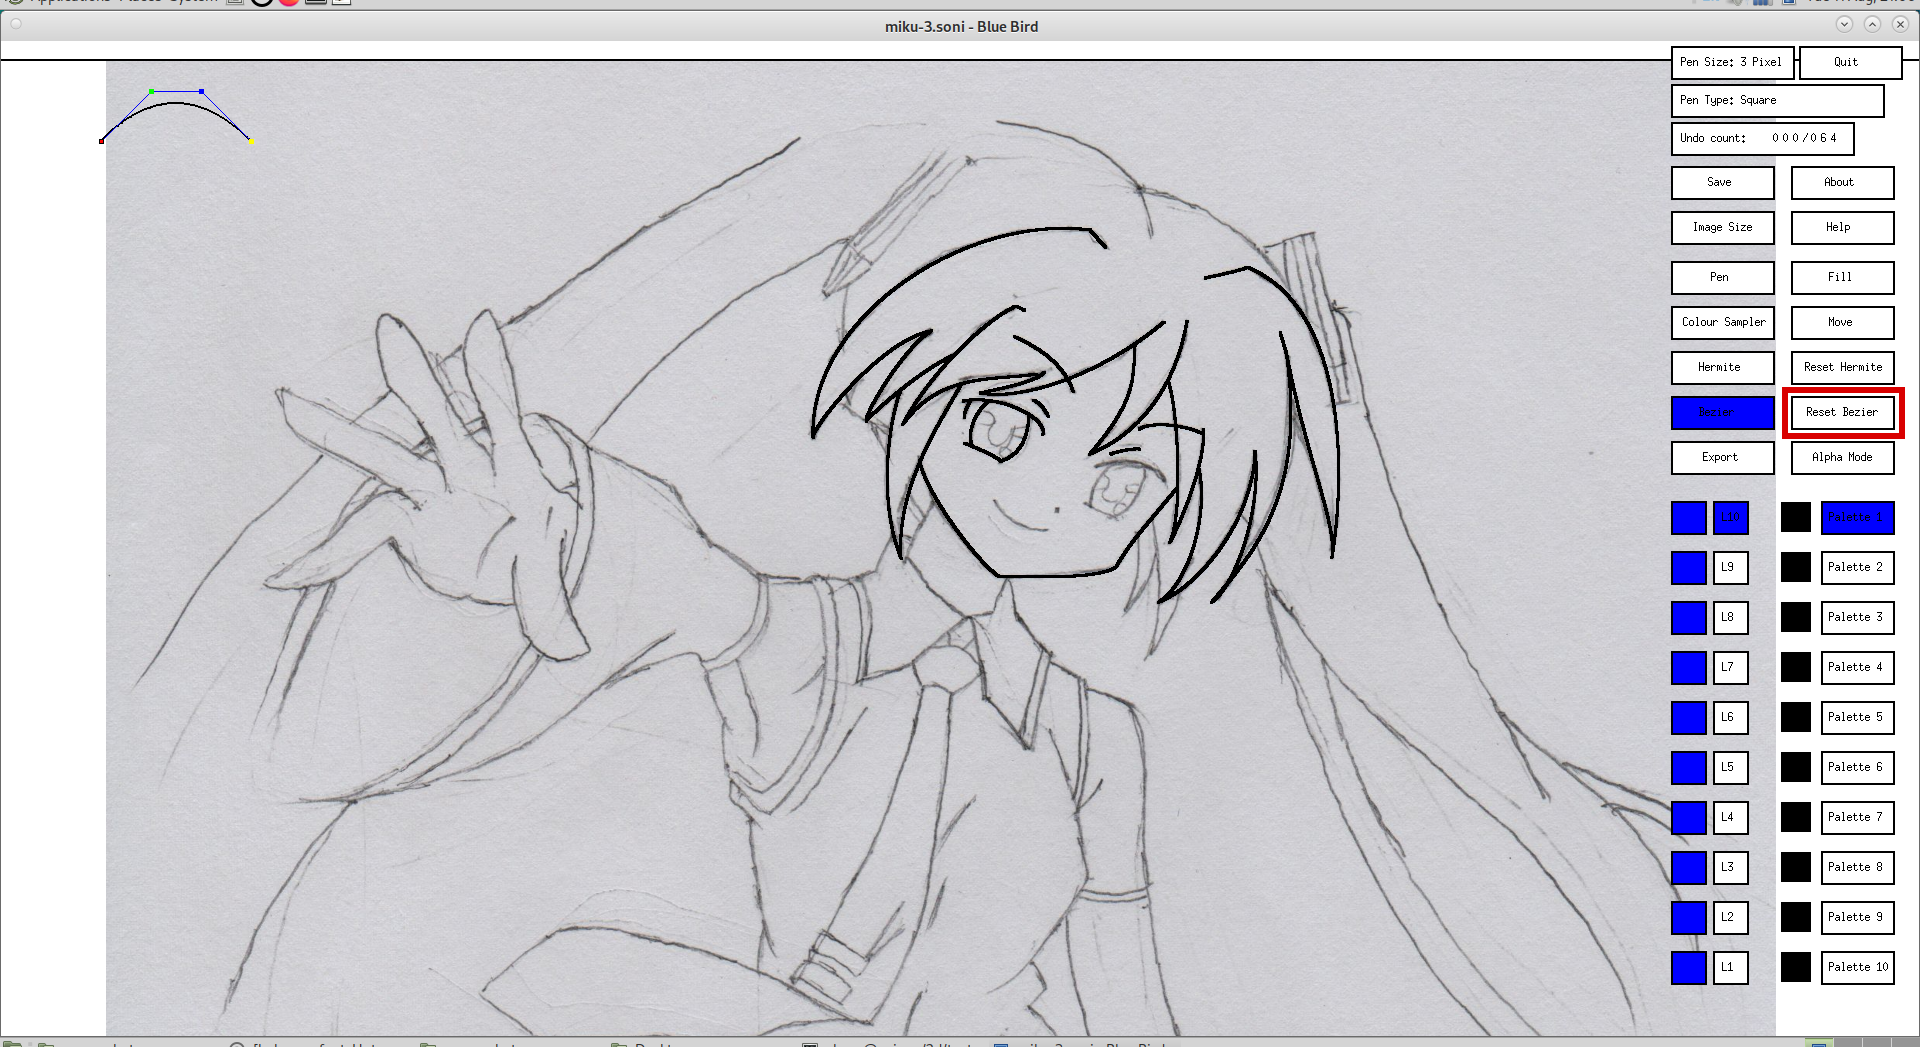Click the blue swatch beside L2
This screenshot has height=1047, width=1920.
click(x=1689, y=917)
